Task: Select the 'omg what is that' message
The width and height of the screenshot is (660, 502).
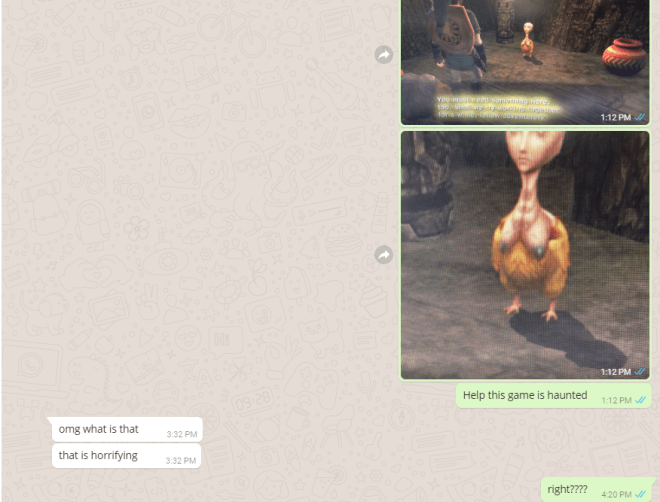Action: [x=99, y=430]
